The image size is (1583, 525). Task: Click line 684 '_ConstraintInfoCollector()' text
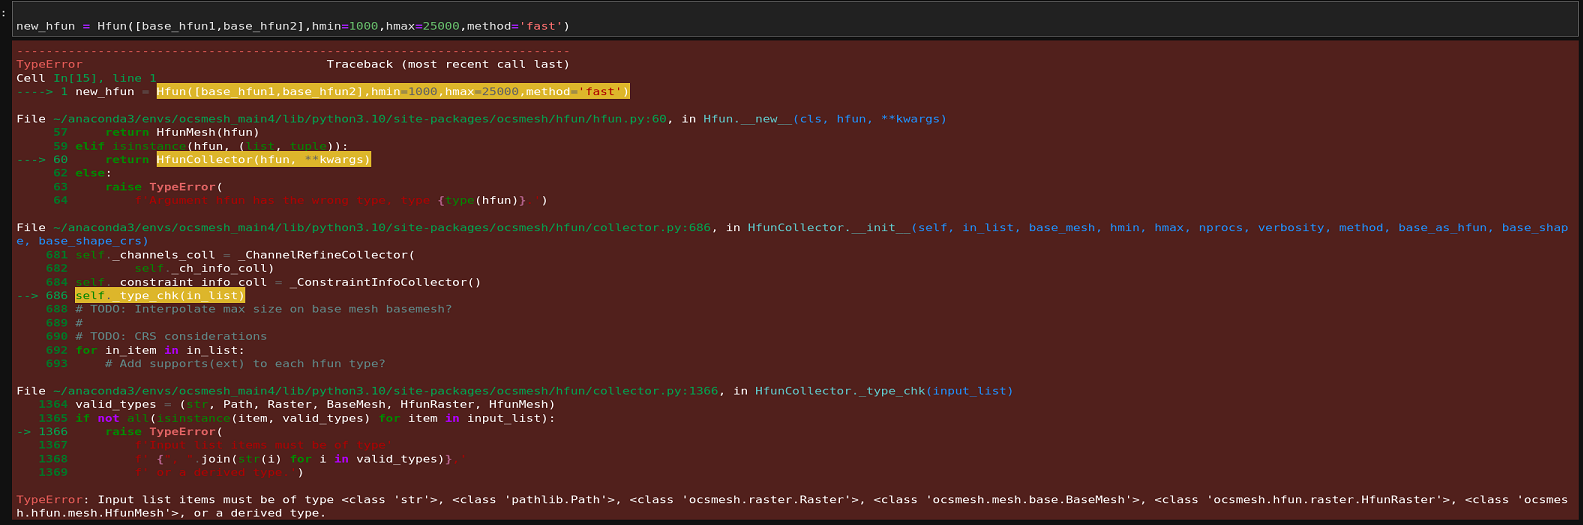coord(385,282)
